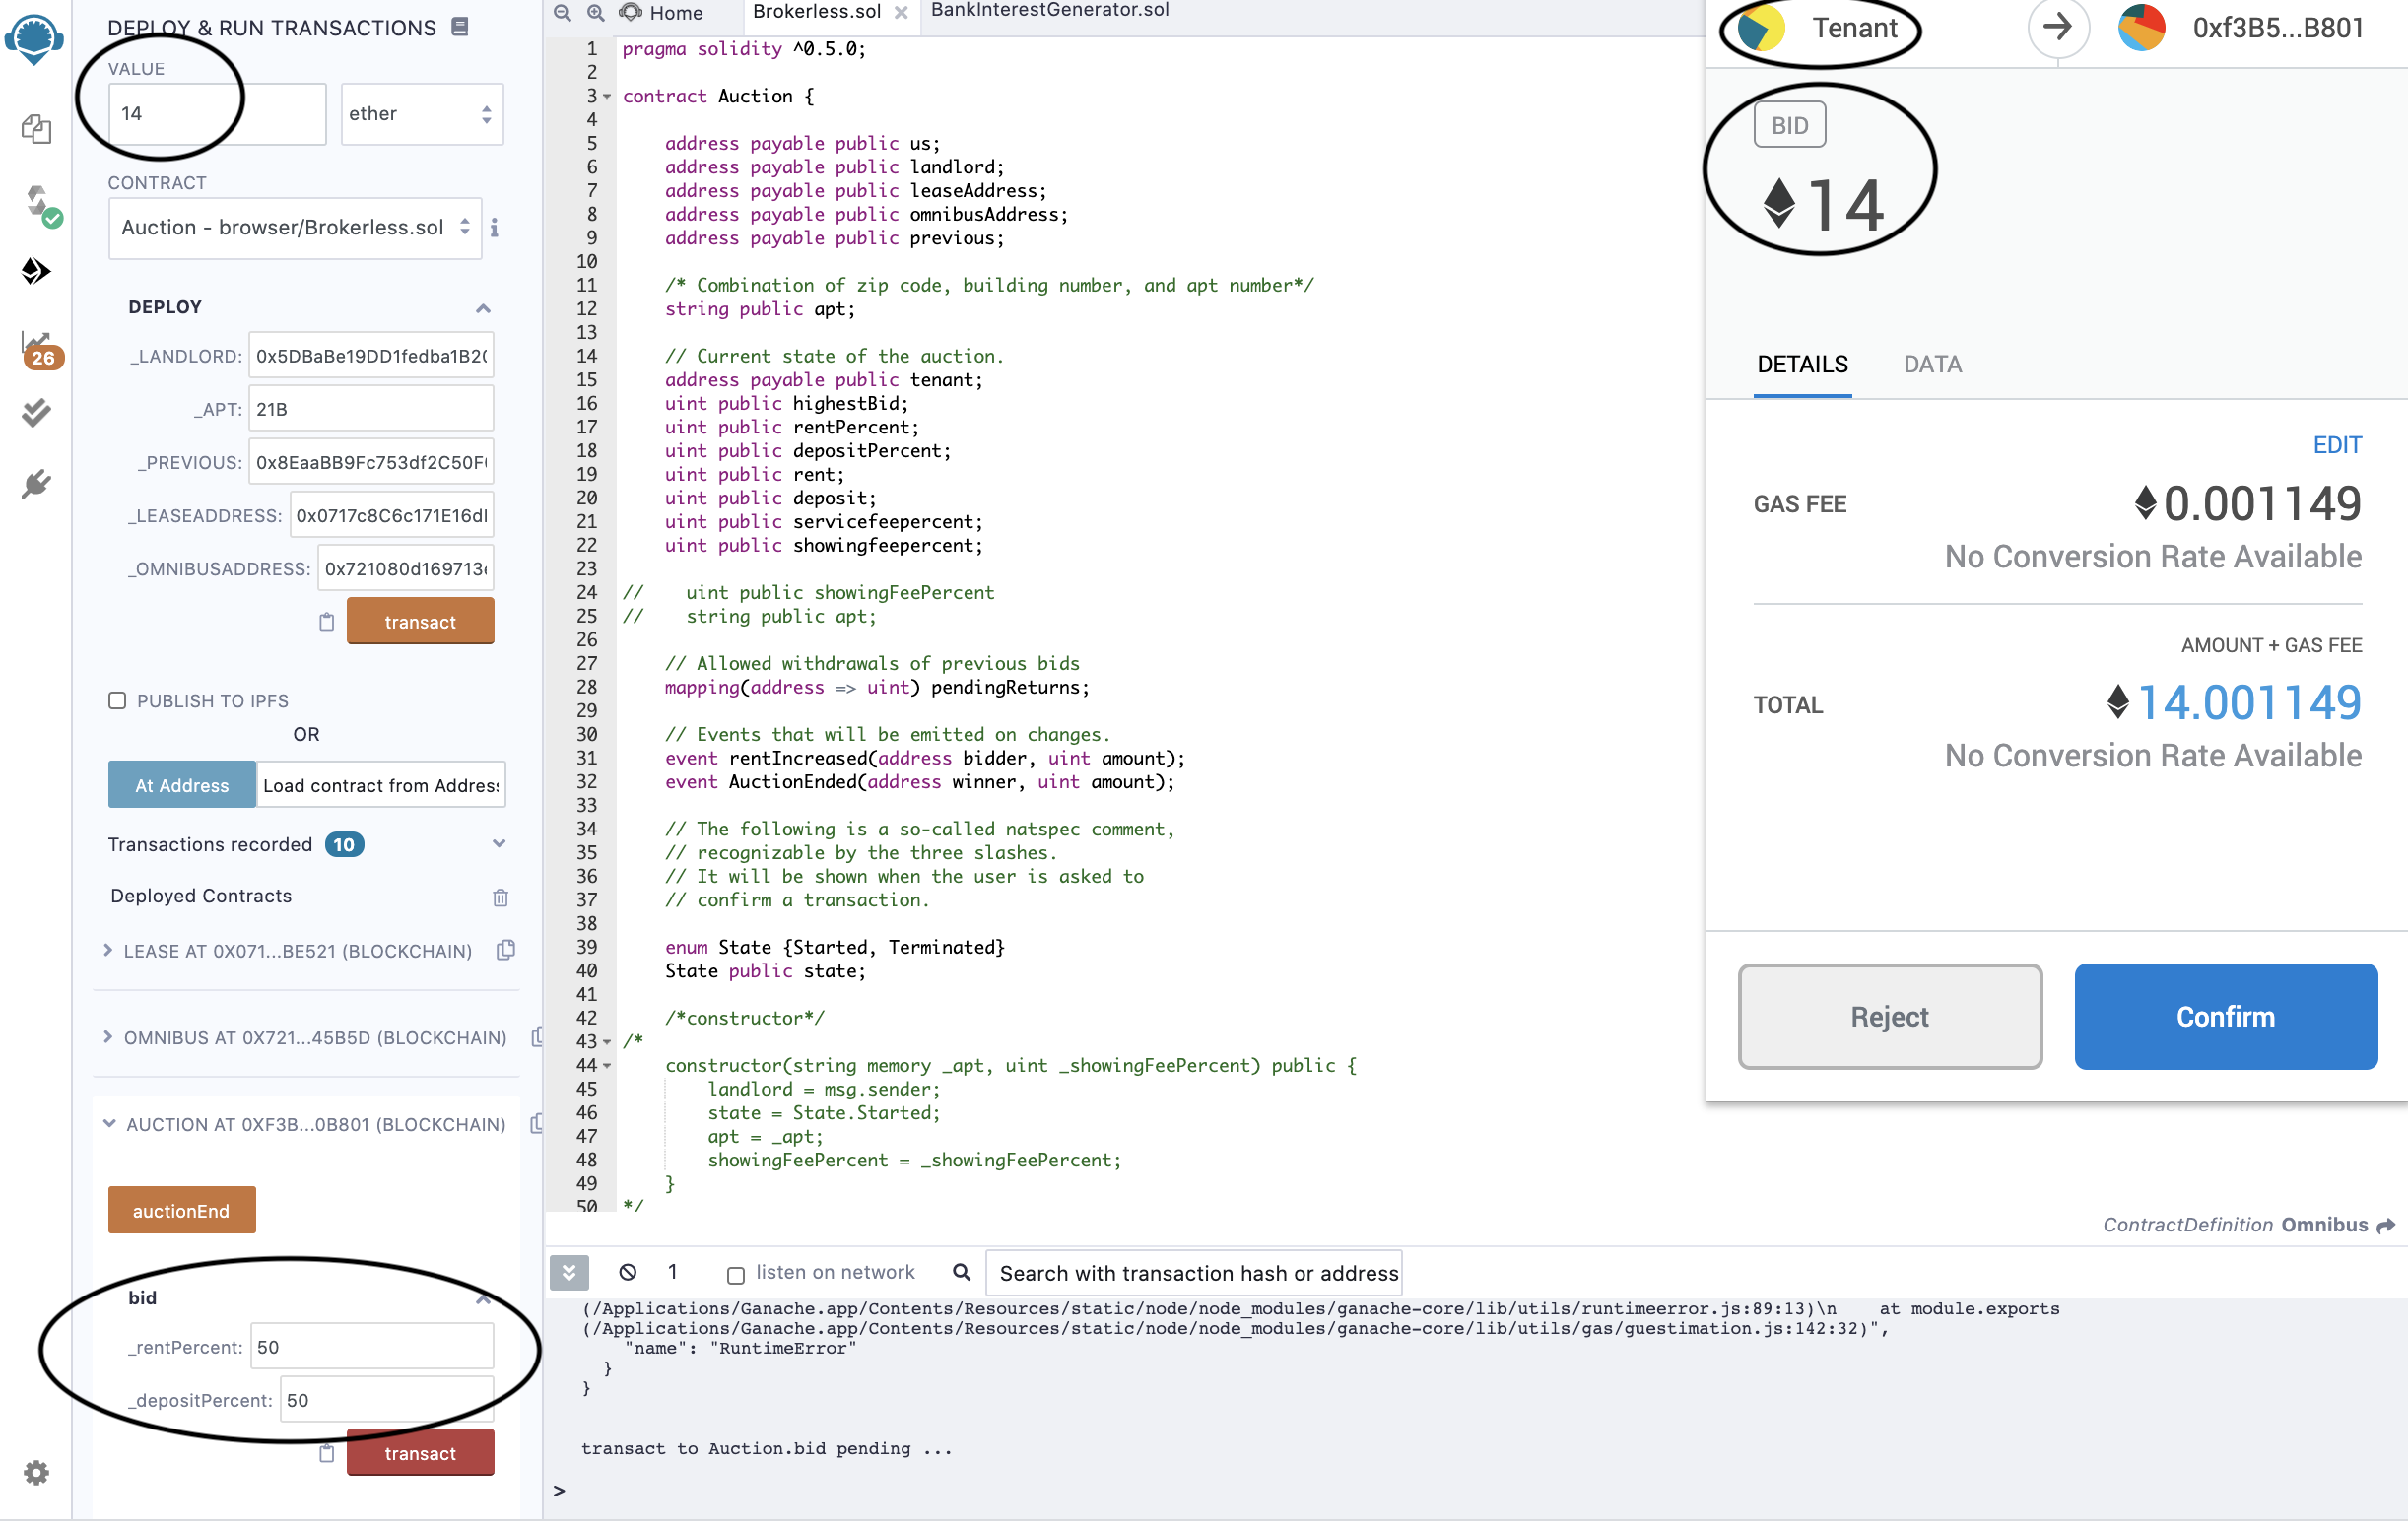This screenshot has height=1529, width=2408.
Task: Click the contract info icon
Action: pyautogui.click(x=494, y=228)
